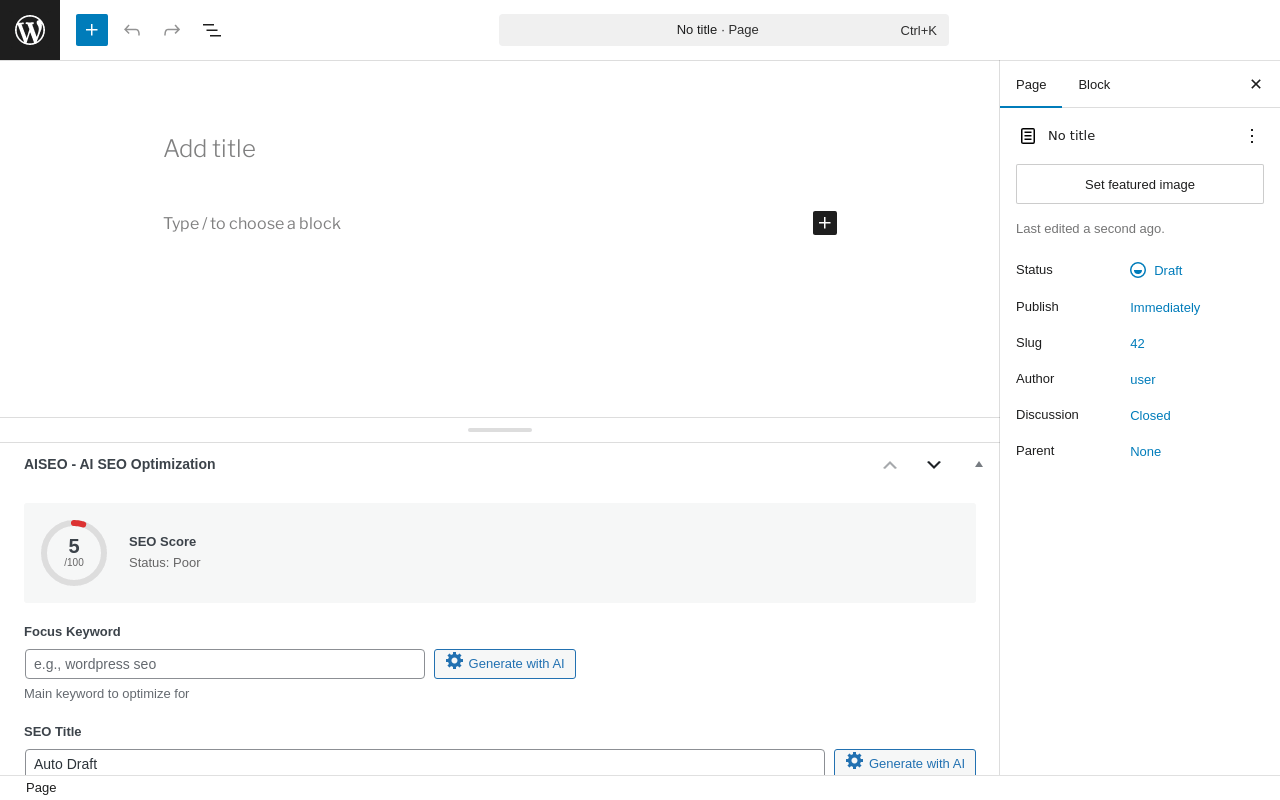Click gear icon beside Focus Keyword Generate
Screen dimensions: 1280x800
tap(455, 661)
